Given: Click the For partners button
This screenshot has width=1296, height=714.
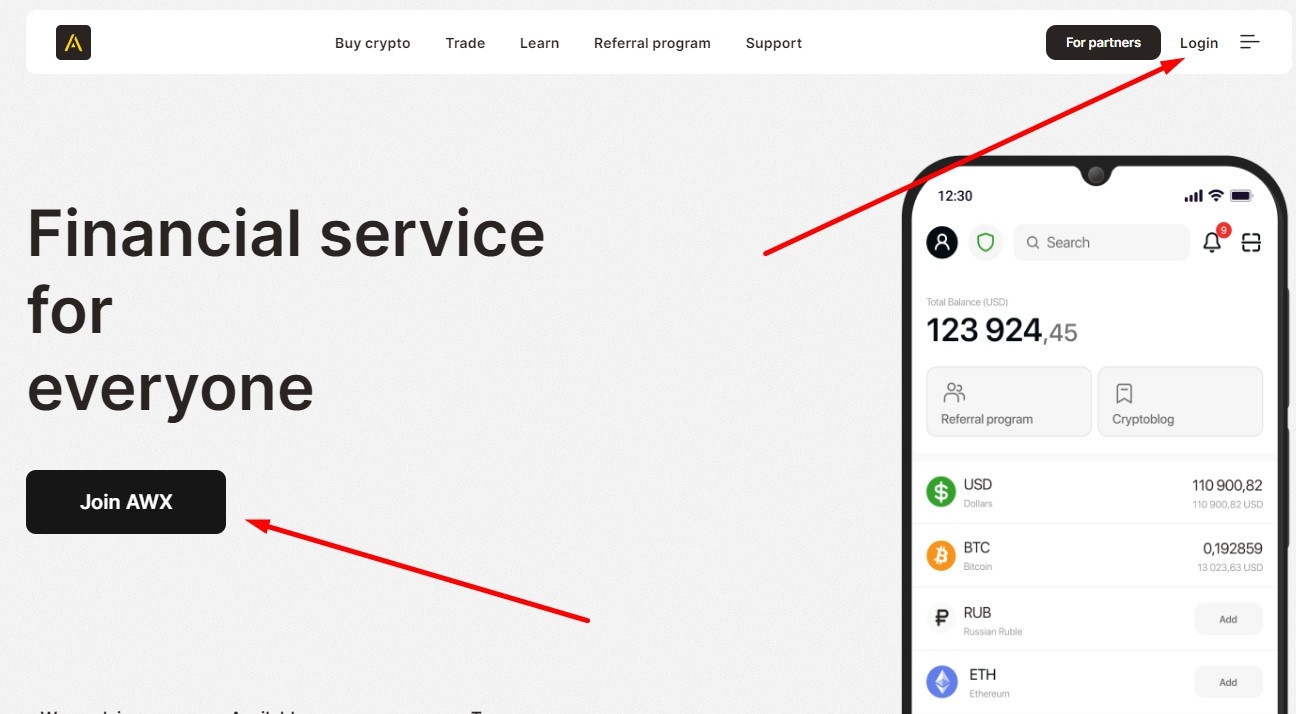Looking at the screenshot, I should tap(1103, 43).
